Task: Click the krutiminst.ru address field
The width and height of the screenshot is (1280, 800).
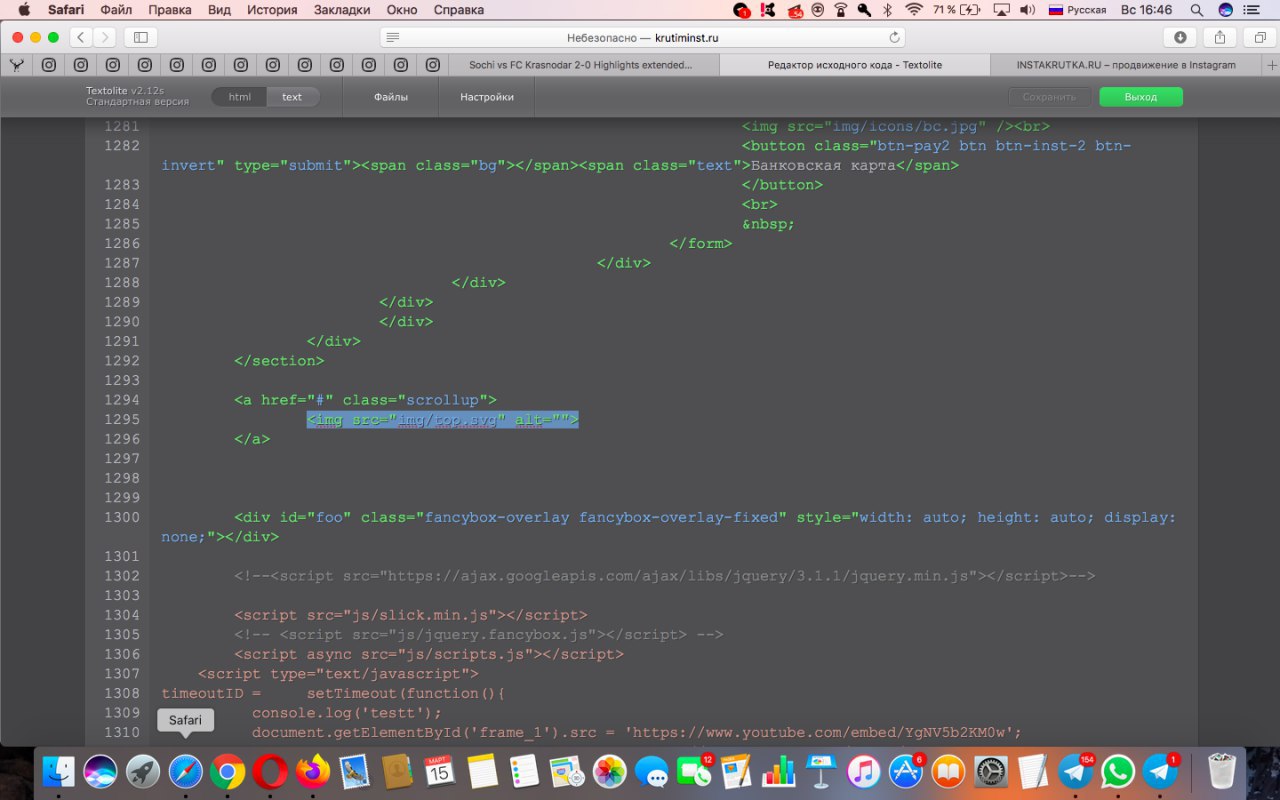Action: coord(643,37)
